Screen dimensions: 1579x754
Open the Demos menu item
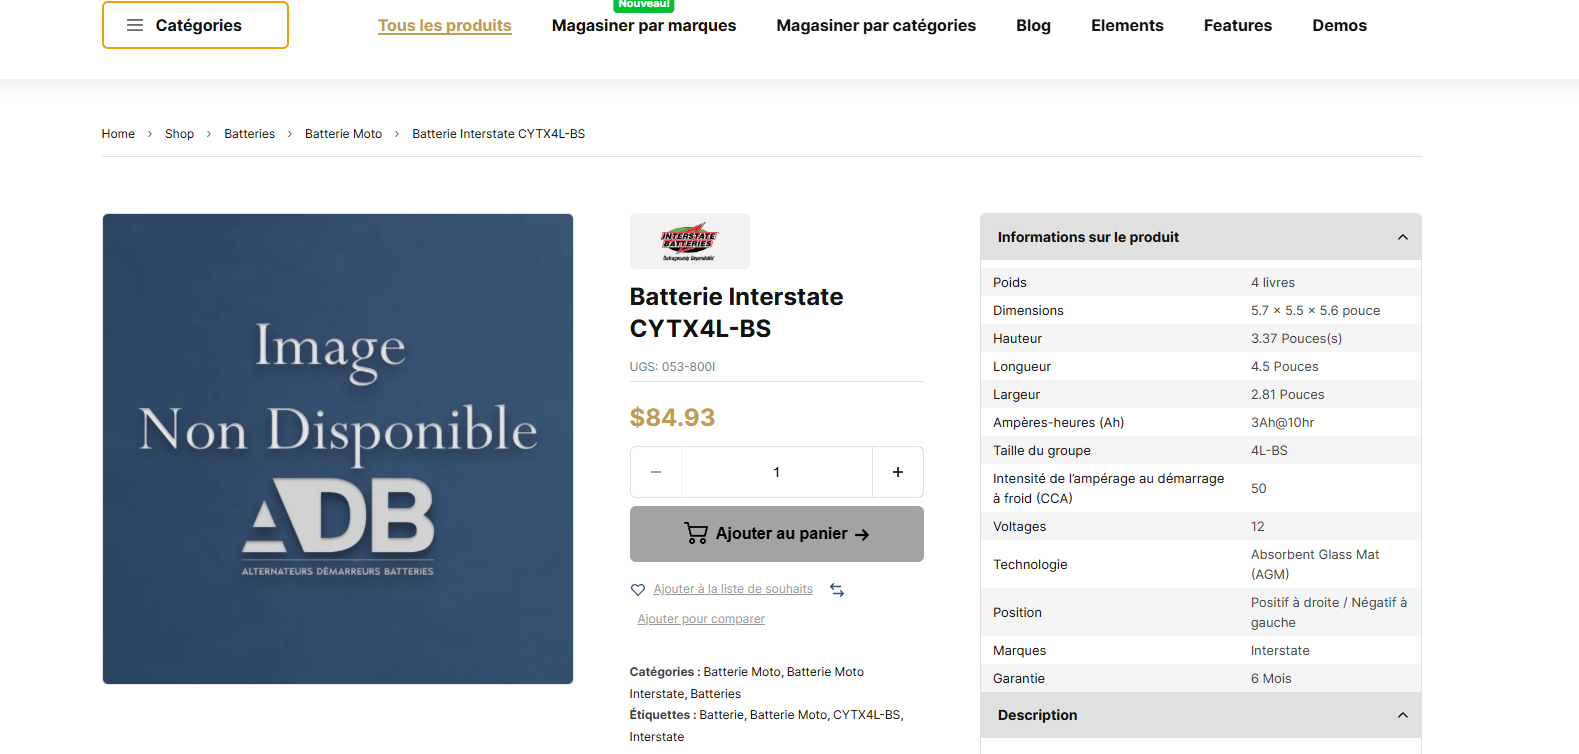pyautogui.click(x=1340, y=25)
